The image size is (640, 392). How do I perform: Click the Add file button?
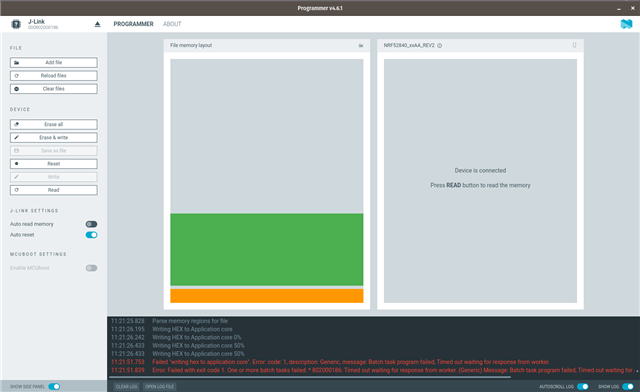[x=53, y=62]
